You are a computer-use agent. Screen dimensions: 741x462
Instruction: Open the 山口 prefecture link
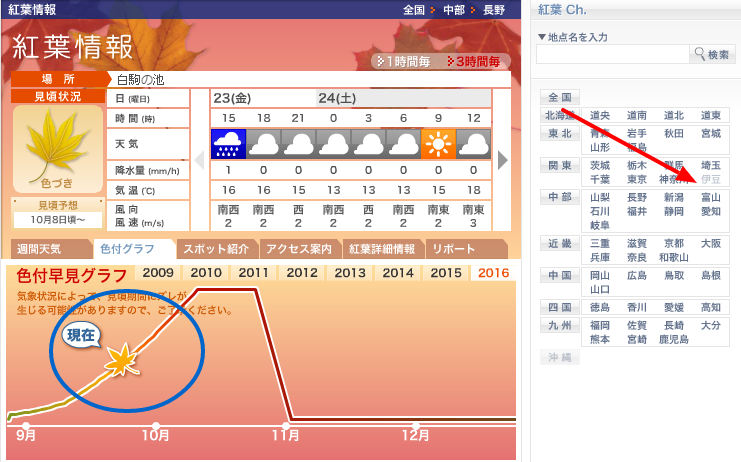(x=600, y=290)
